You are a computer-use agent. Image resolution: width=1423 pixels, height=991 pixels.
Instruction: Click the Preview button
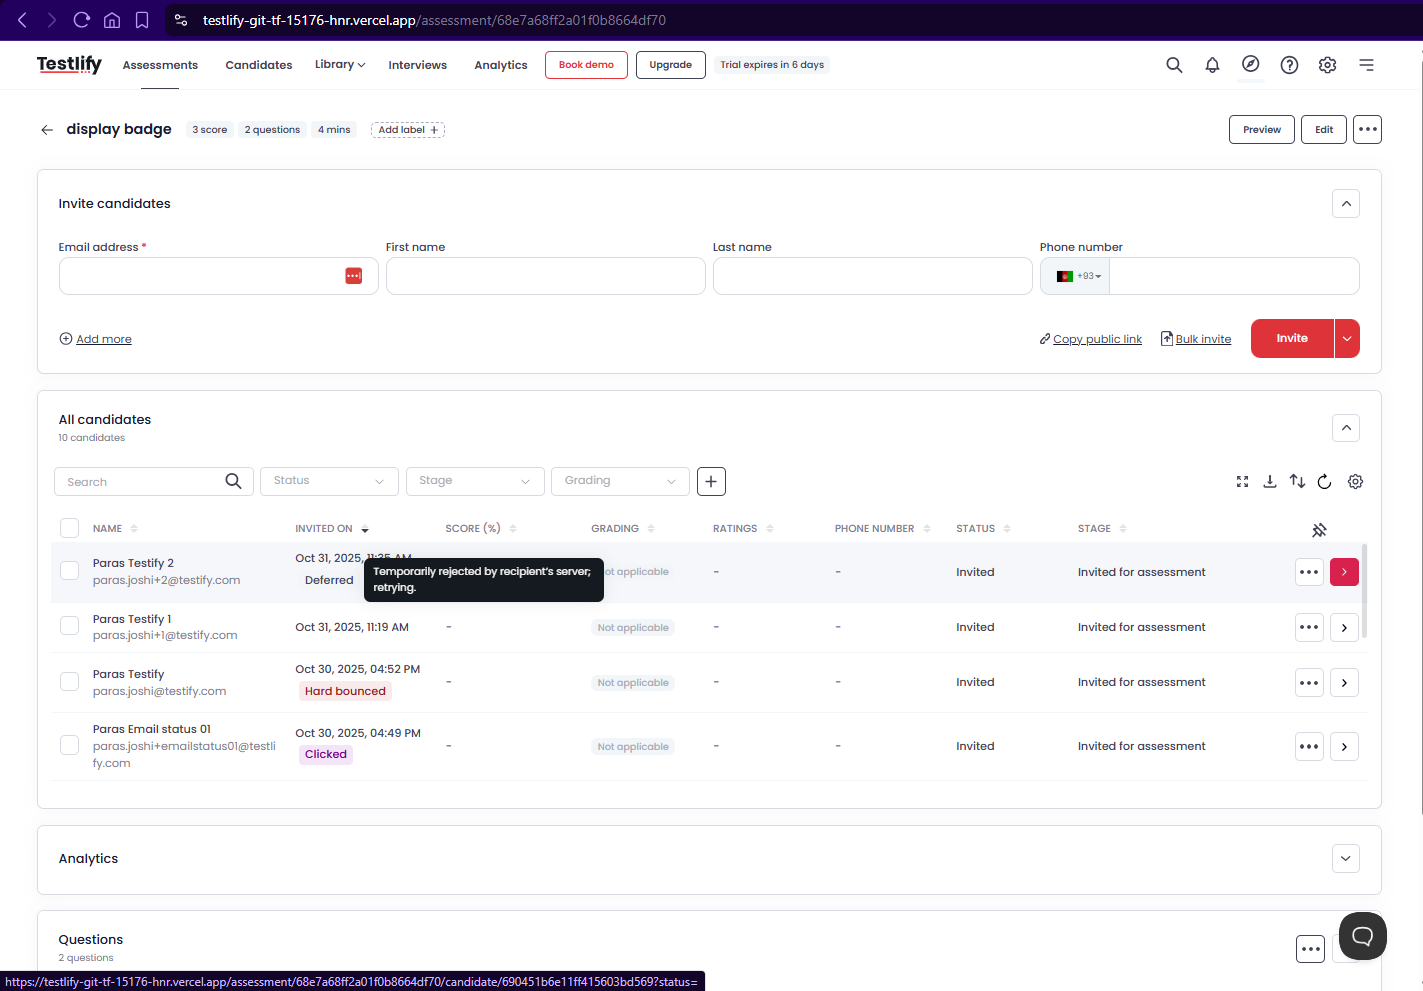[x=1262, y=130]
